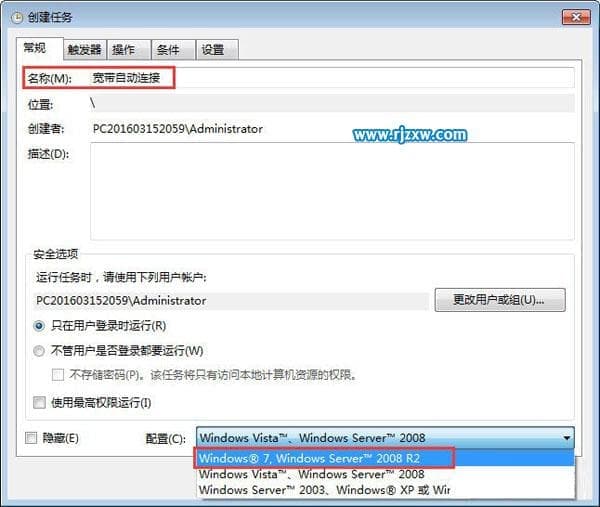Screen dimensions: 600x507
Task: Click the user account field under 安全选项
Action: click(x=231, y=301)
